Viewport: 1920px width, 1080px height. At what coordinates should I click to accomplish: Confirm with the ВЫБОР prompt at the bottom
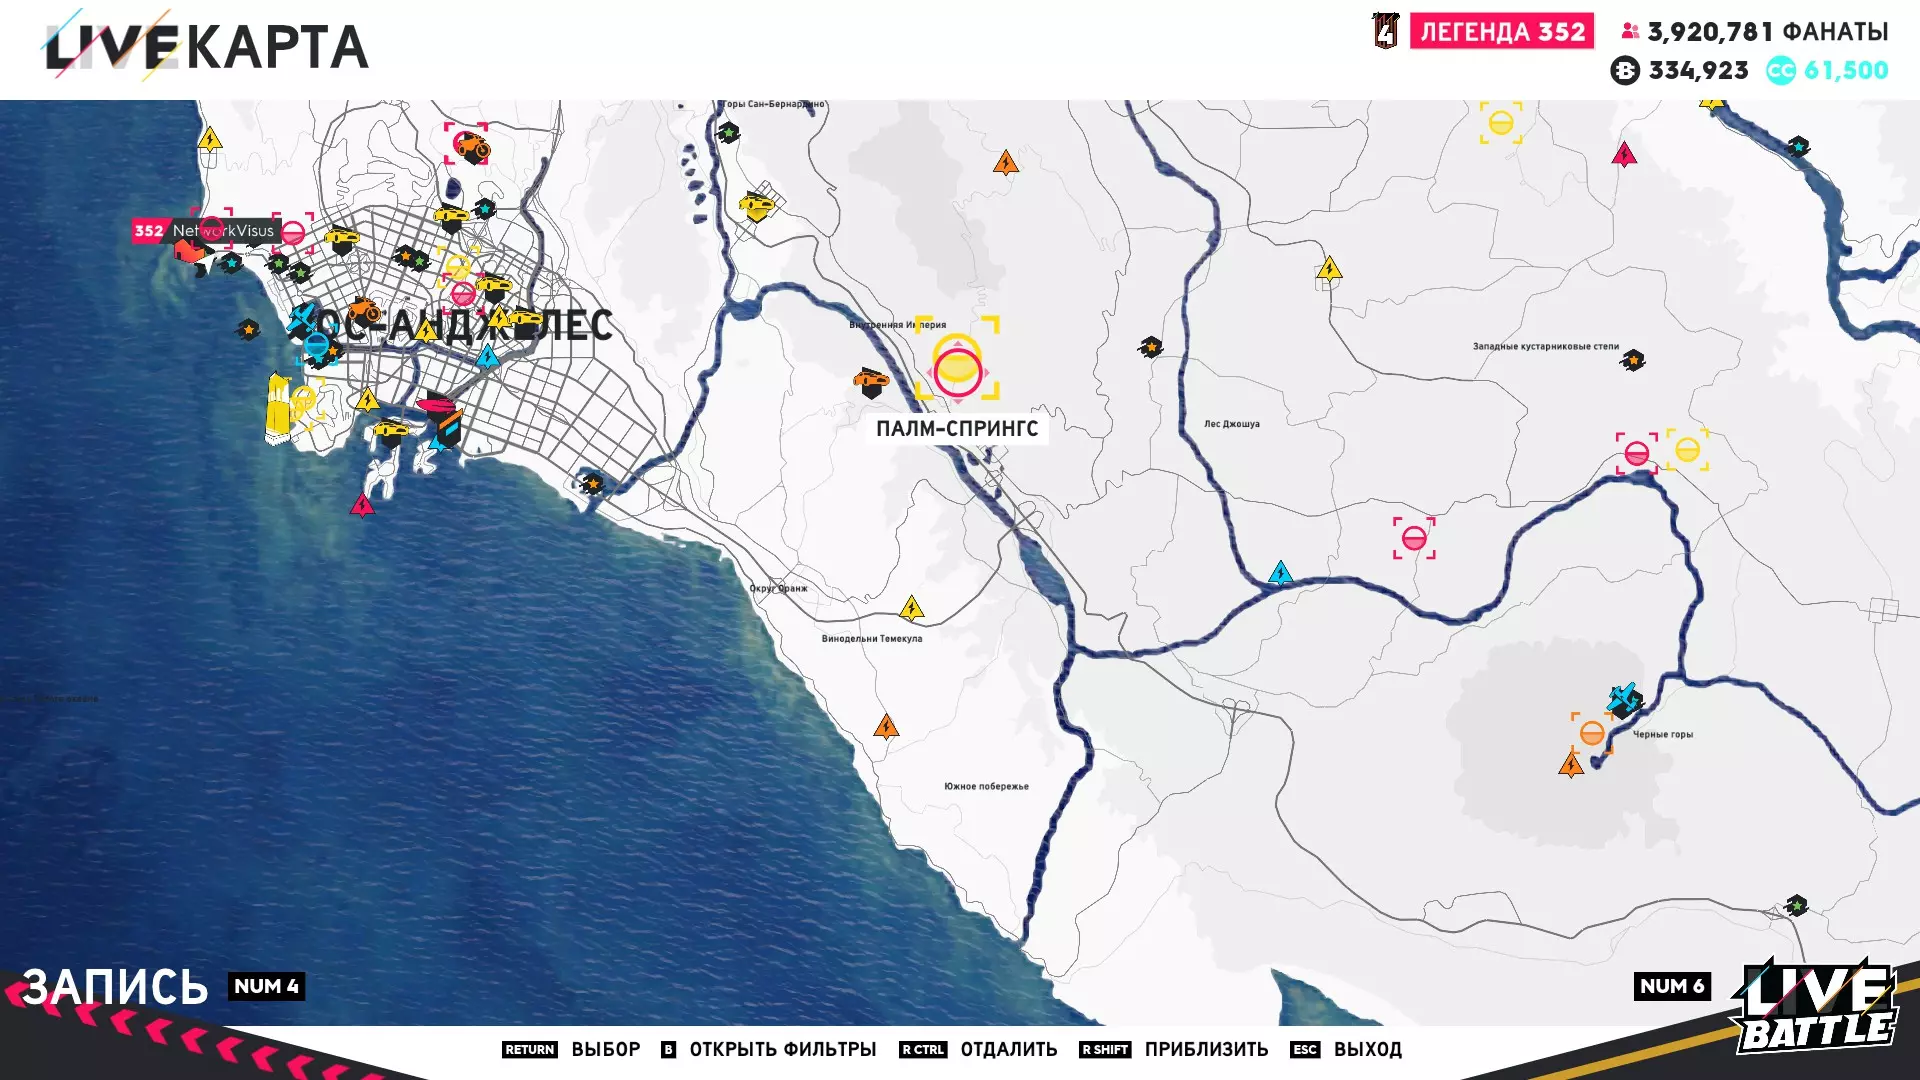click(605, 1049)
